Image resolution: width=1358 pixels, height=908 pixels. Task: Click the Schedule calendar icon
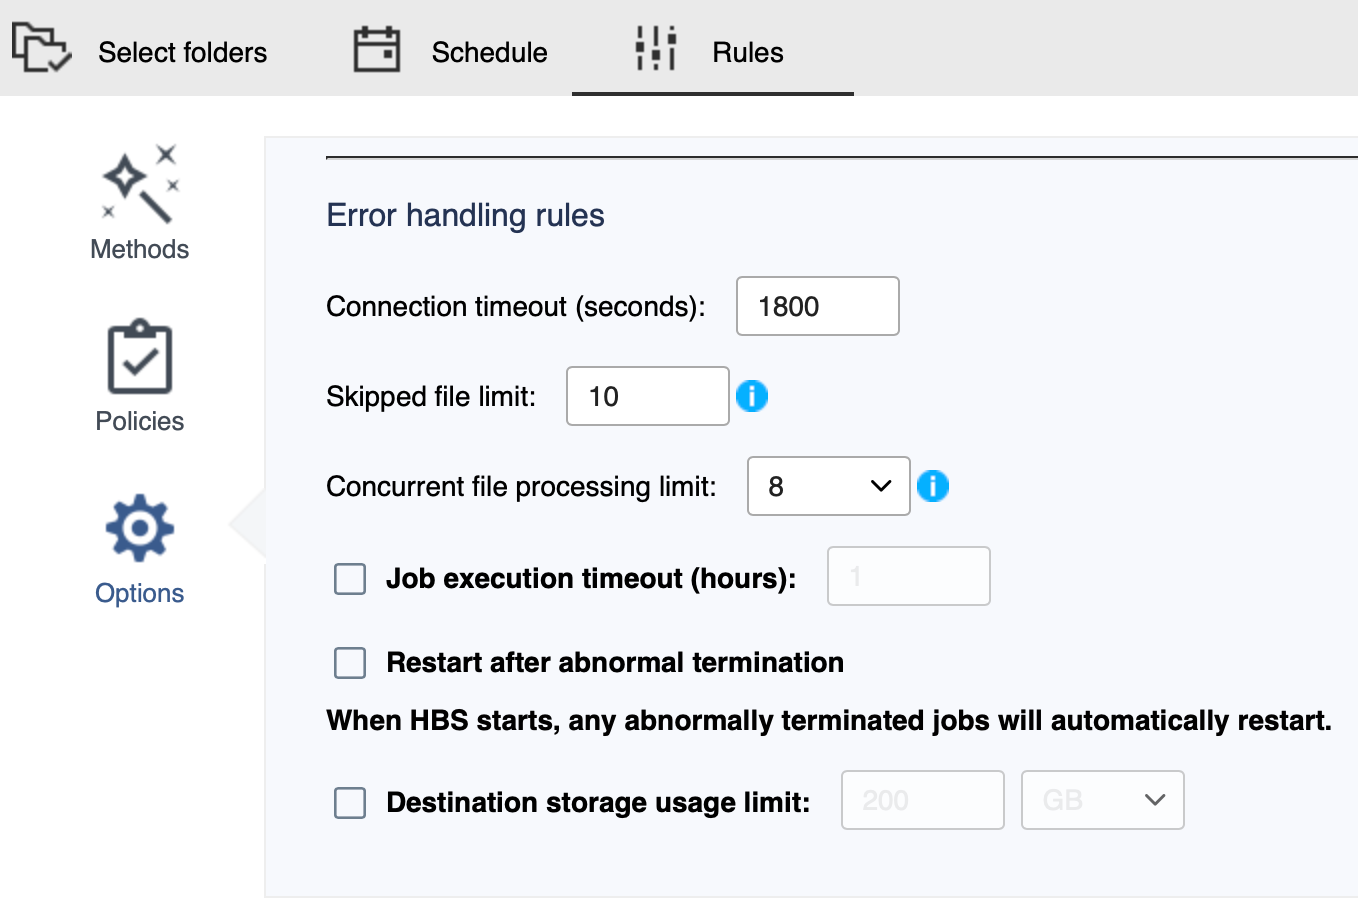[377, 49]
